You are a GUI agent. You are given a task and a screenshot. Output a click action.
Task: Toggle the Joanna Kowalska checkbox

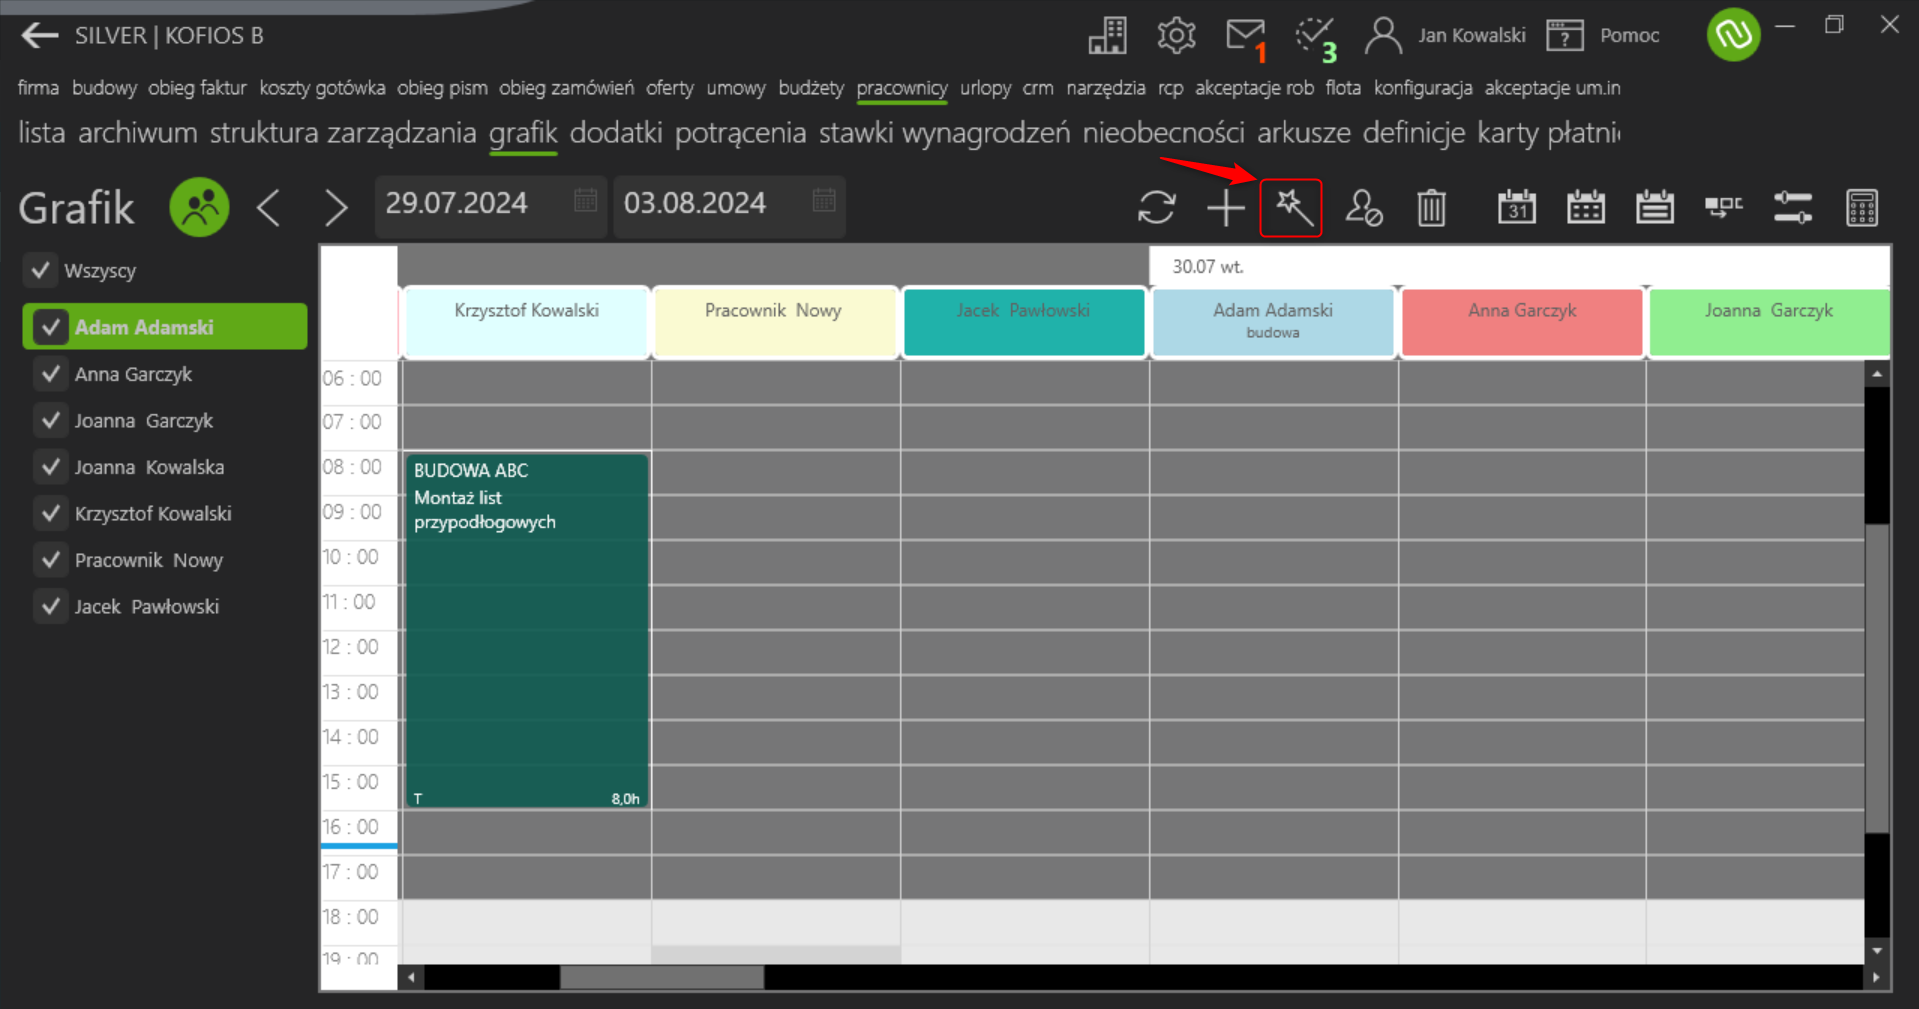[x=50, y=467]
